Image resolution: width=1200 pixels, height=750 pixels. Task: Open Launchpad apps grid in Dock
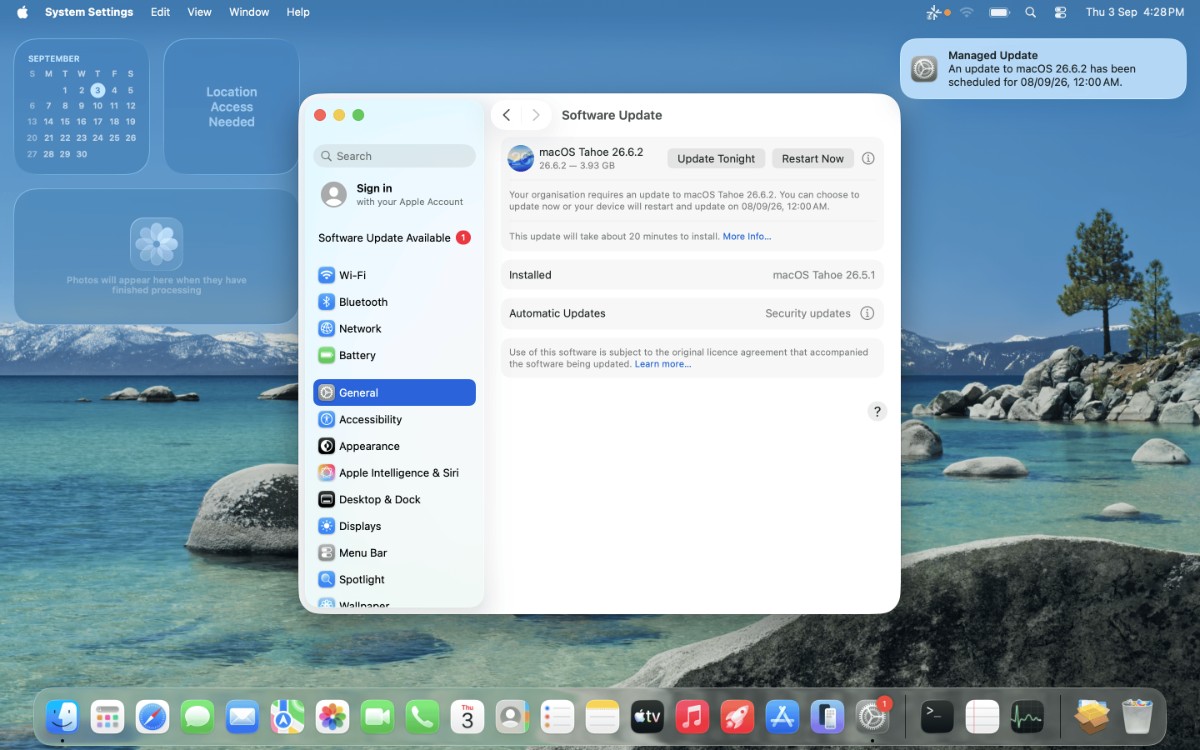tap(107, 717)
